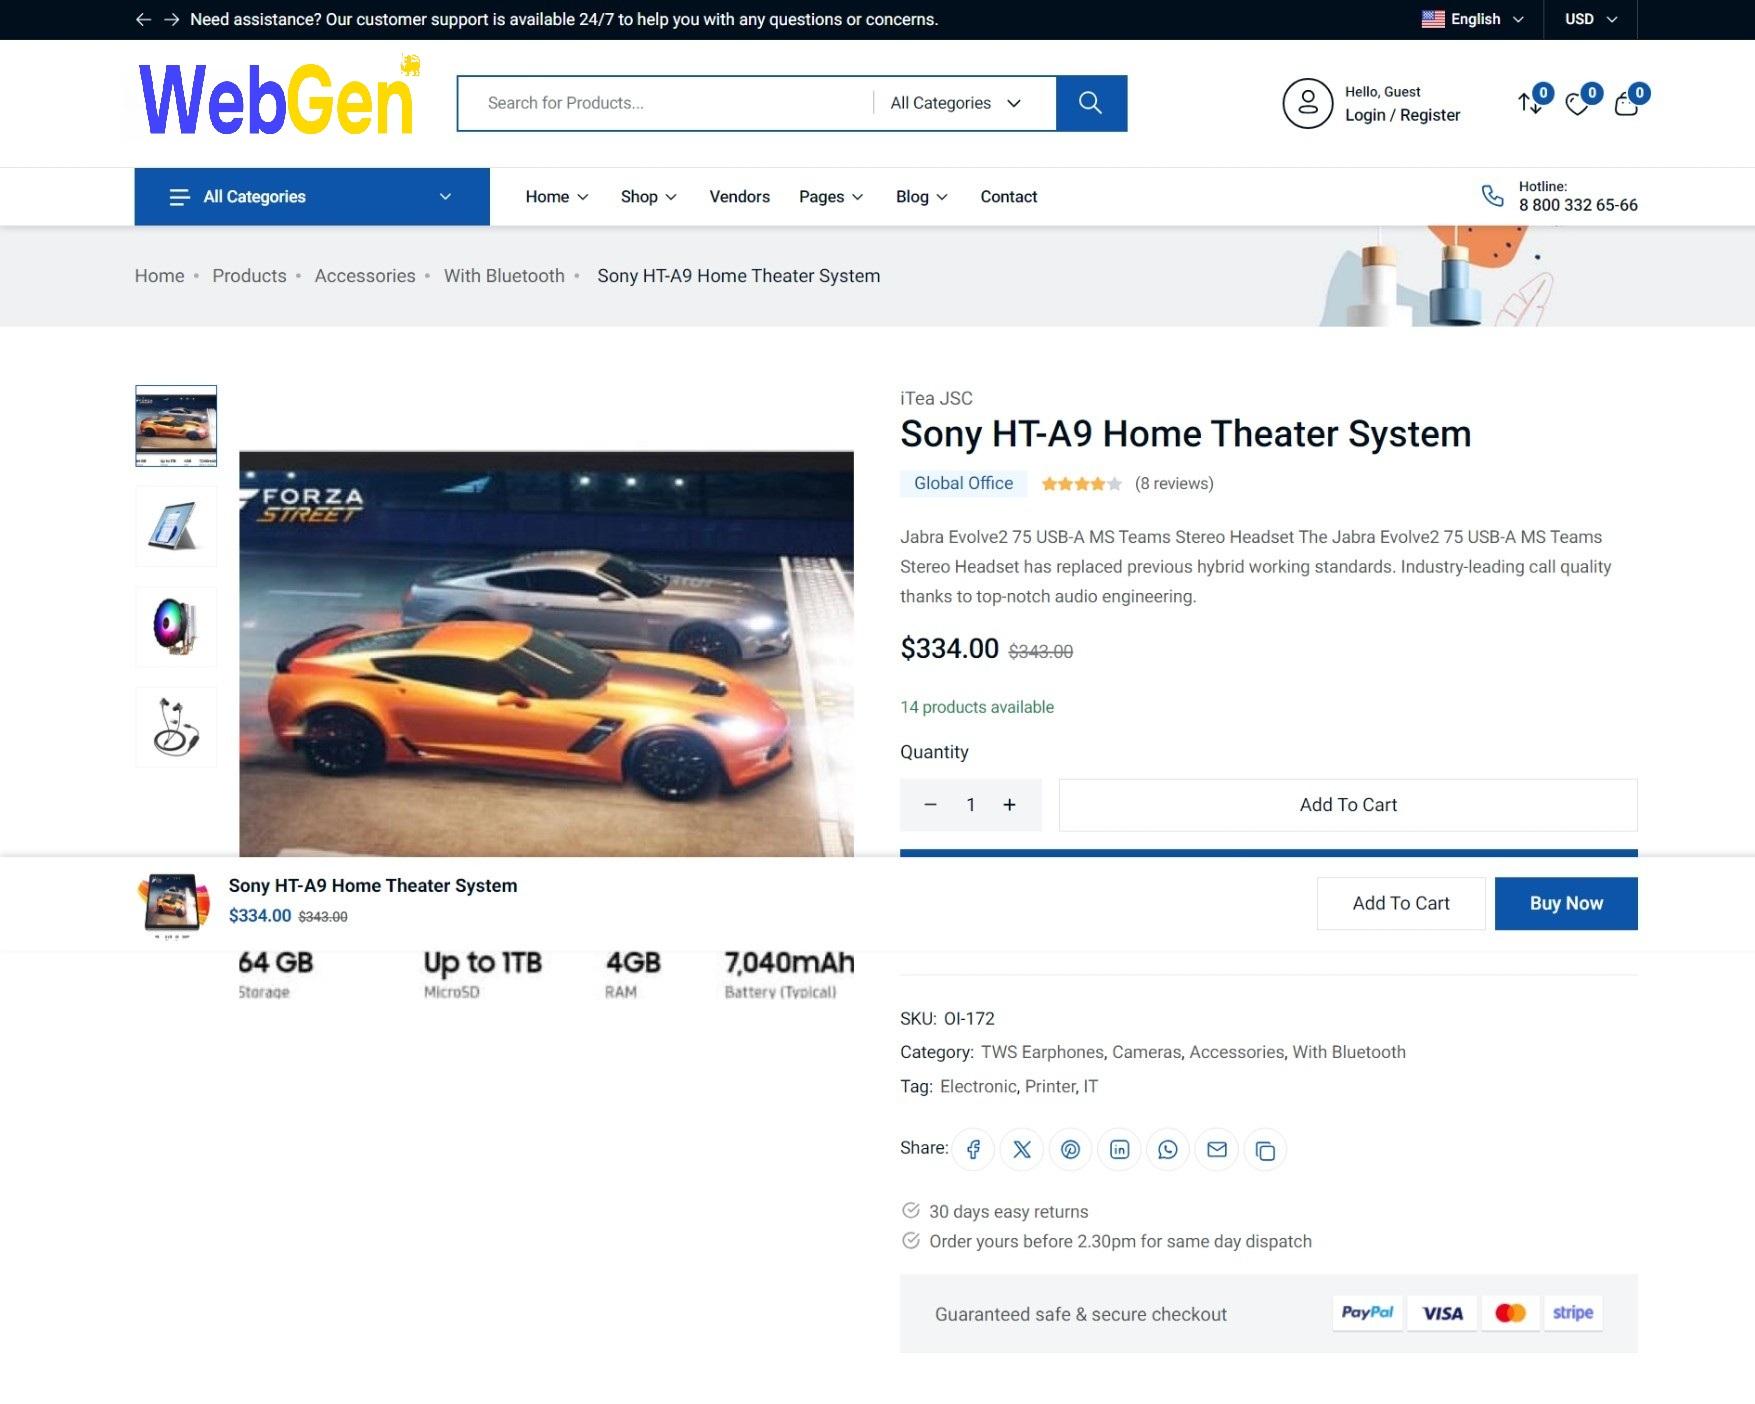Increase quantity with plus button
Screen dimensions: 1755x1404
tap(1010, 805)
